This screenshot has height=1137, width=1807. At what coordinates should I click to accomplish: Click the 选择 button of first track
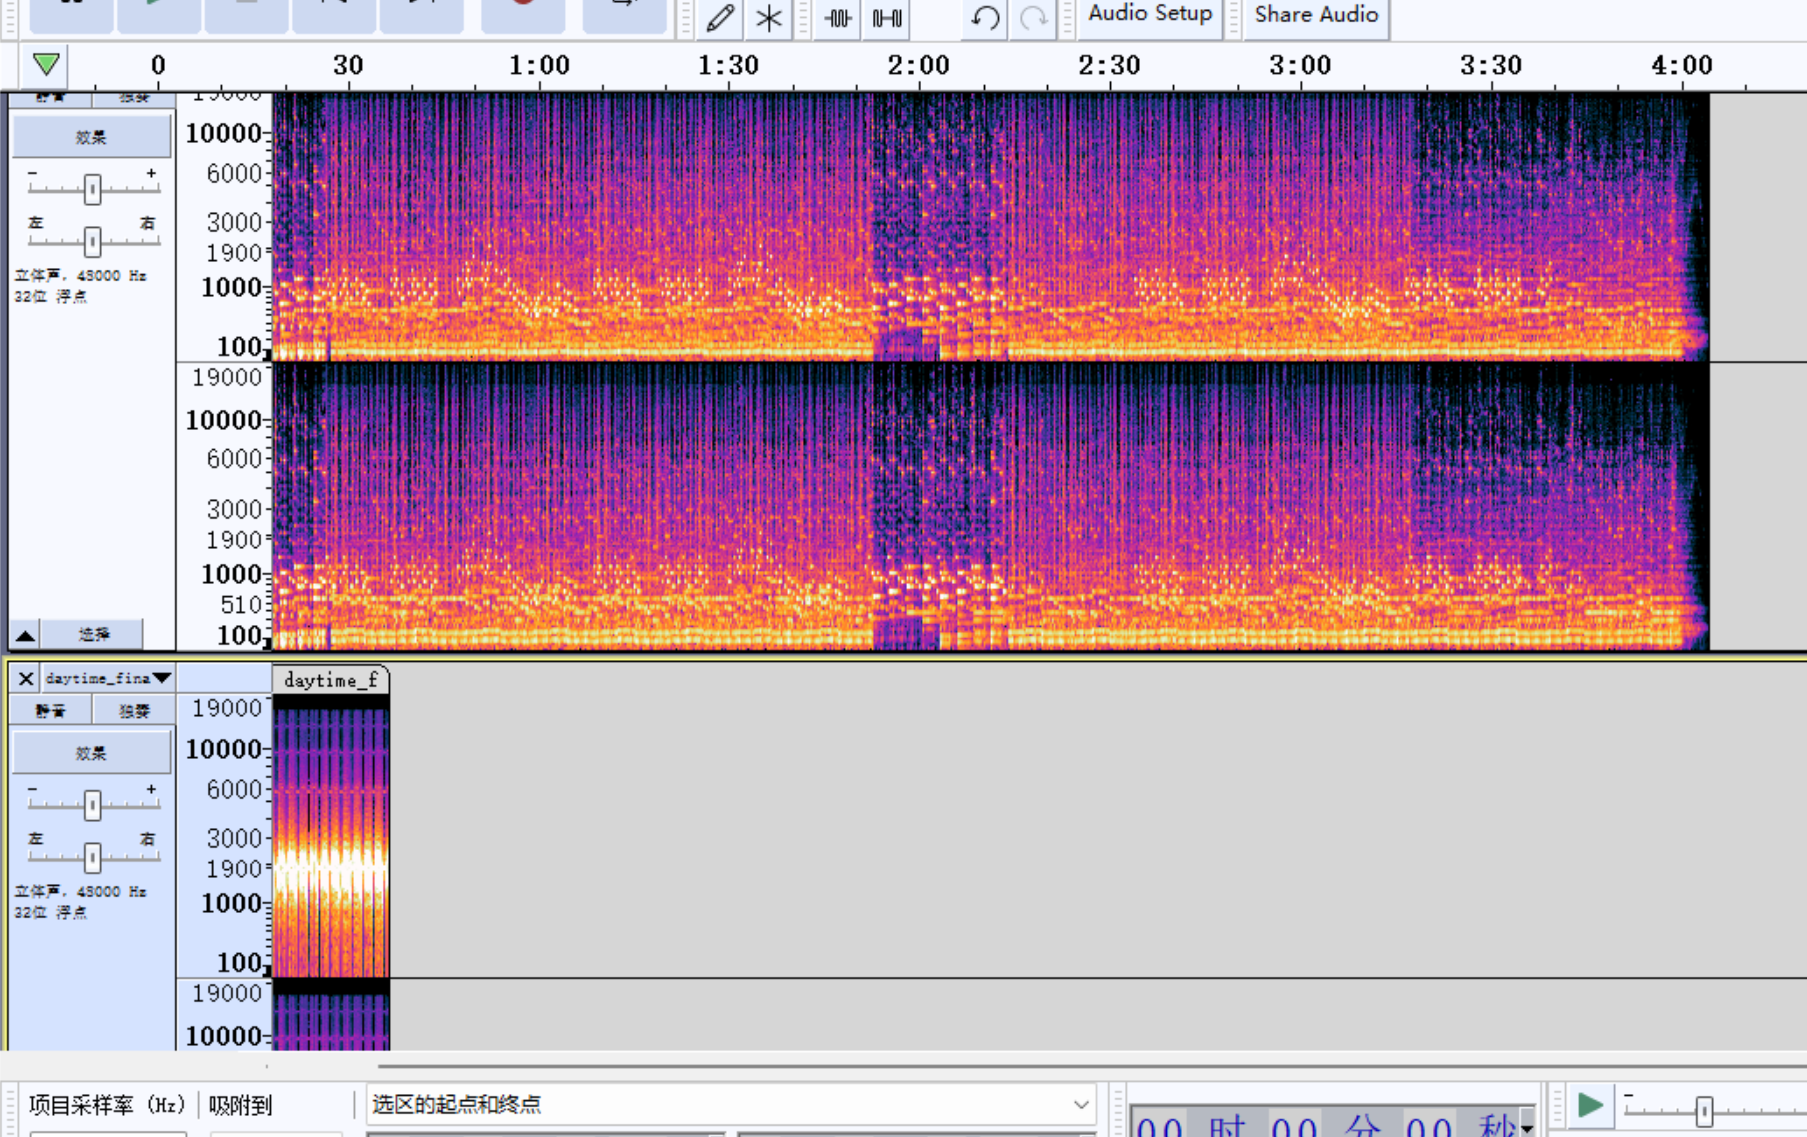[x=94, y=634]
